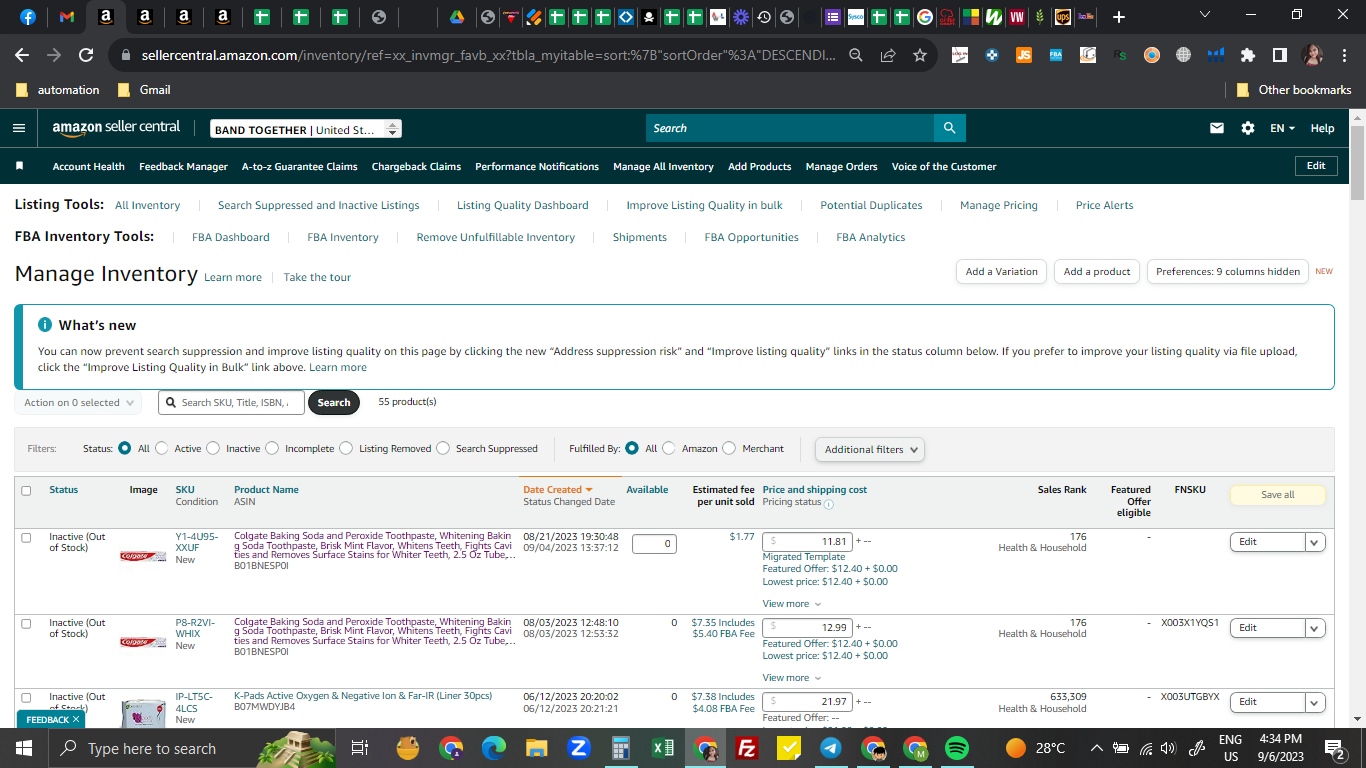Open the FBA Dashboard link
Viewport: 1366px width, 768px height.
pyautogui.click(x=231, y=238)
